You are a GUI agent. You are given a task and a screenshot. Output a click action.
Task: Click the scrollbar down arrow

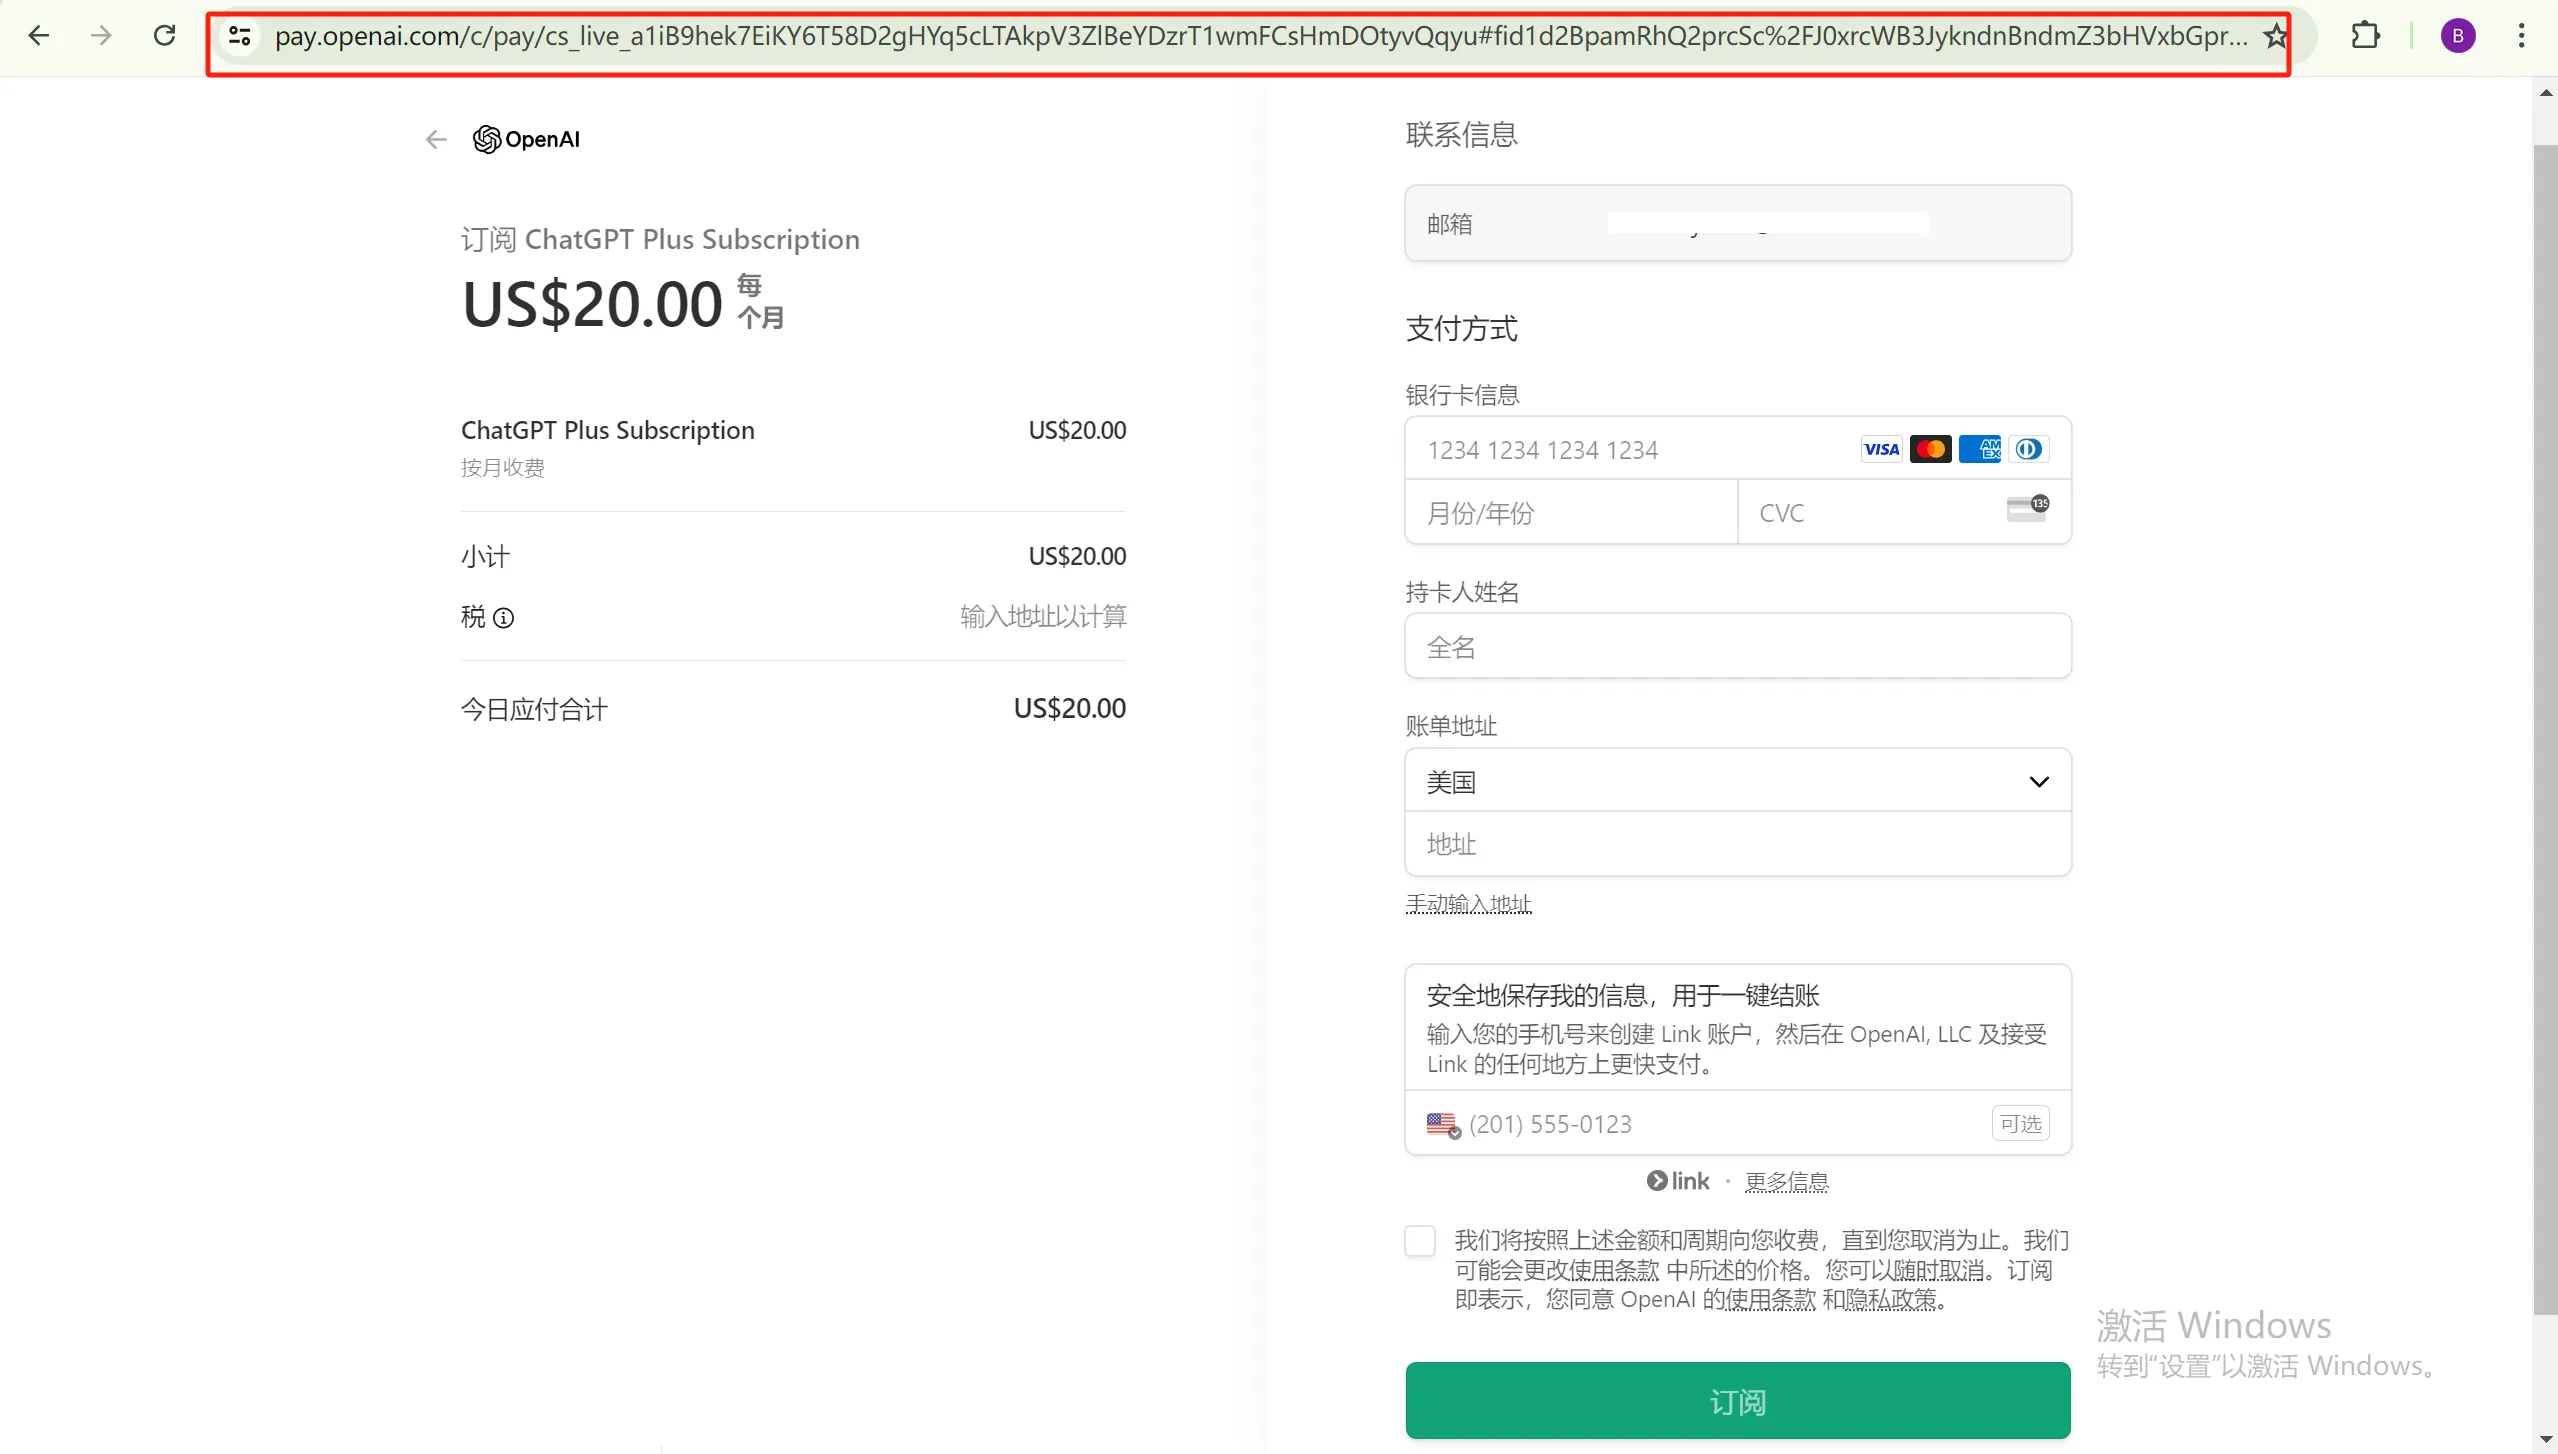point(2545,1440)
